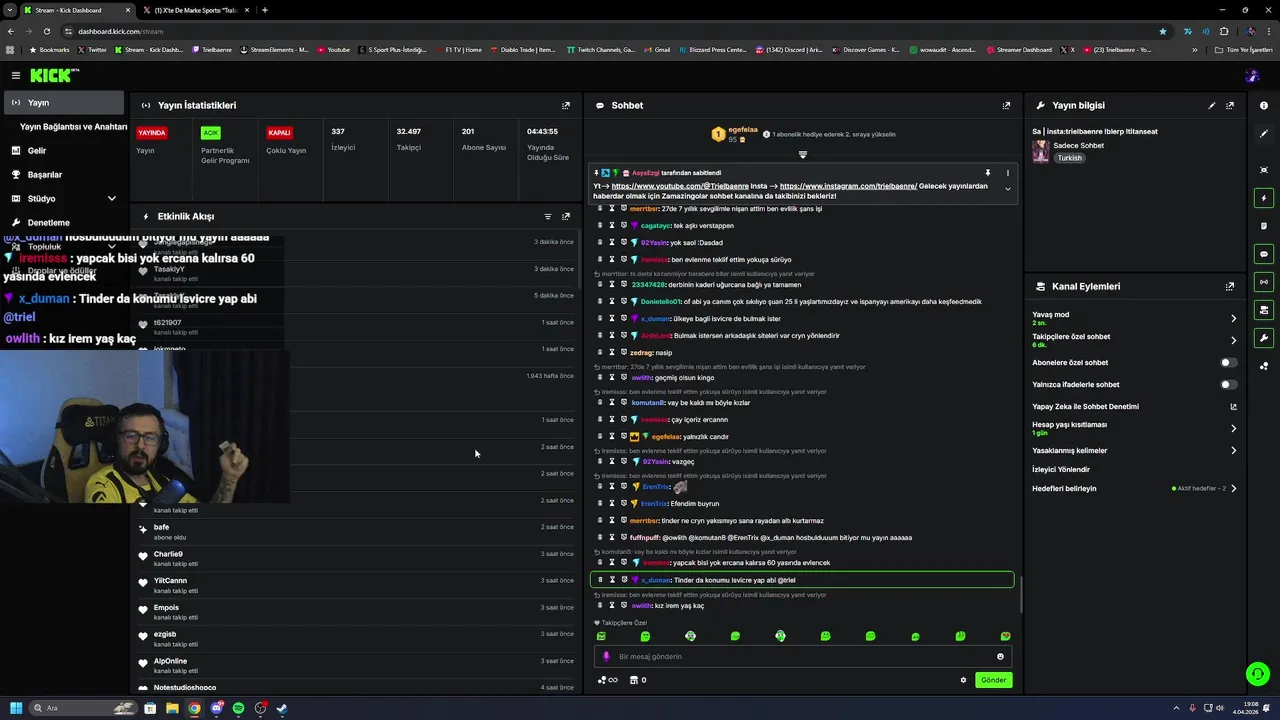
Task: Toggle Abonelere özel sohbet switch
Action: click(1228, 363)
